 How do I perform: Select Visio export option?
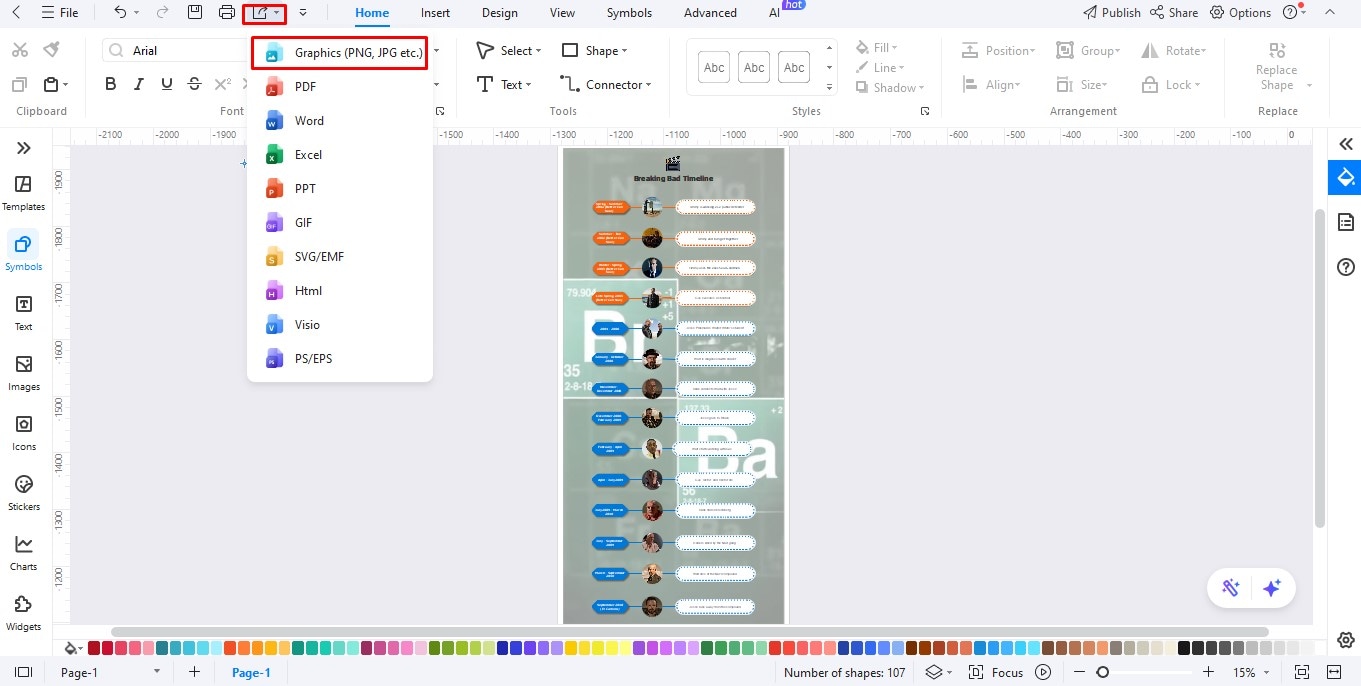pos(340,325)
